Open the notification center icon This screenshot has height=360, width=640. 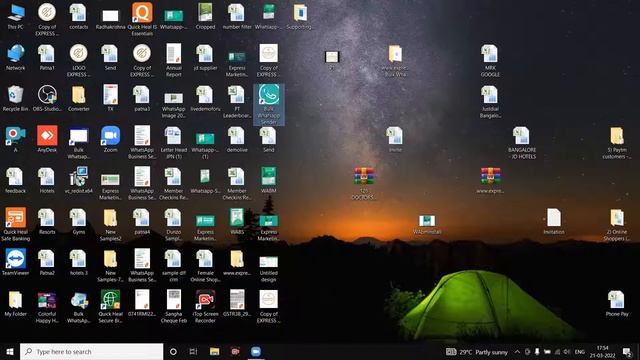[x=627, y=351]
